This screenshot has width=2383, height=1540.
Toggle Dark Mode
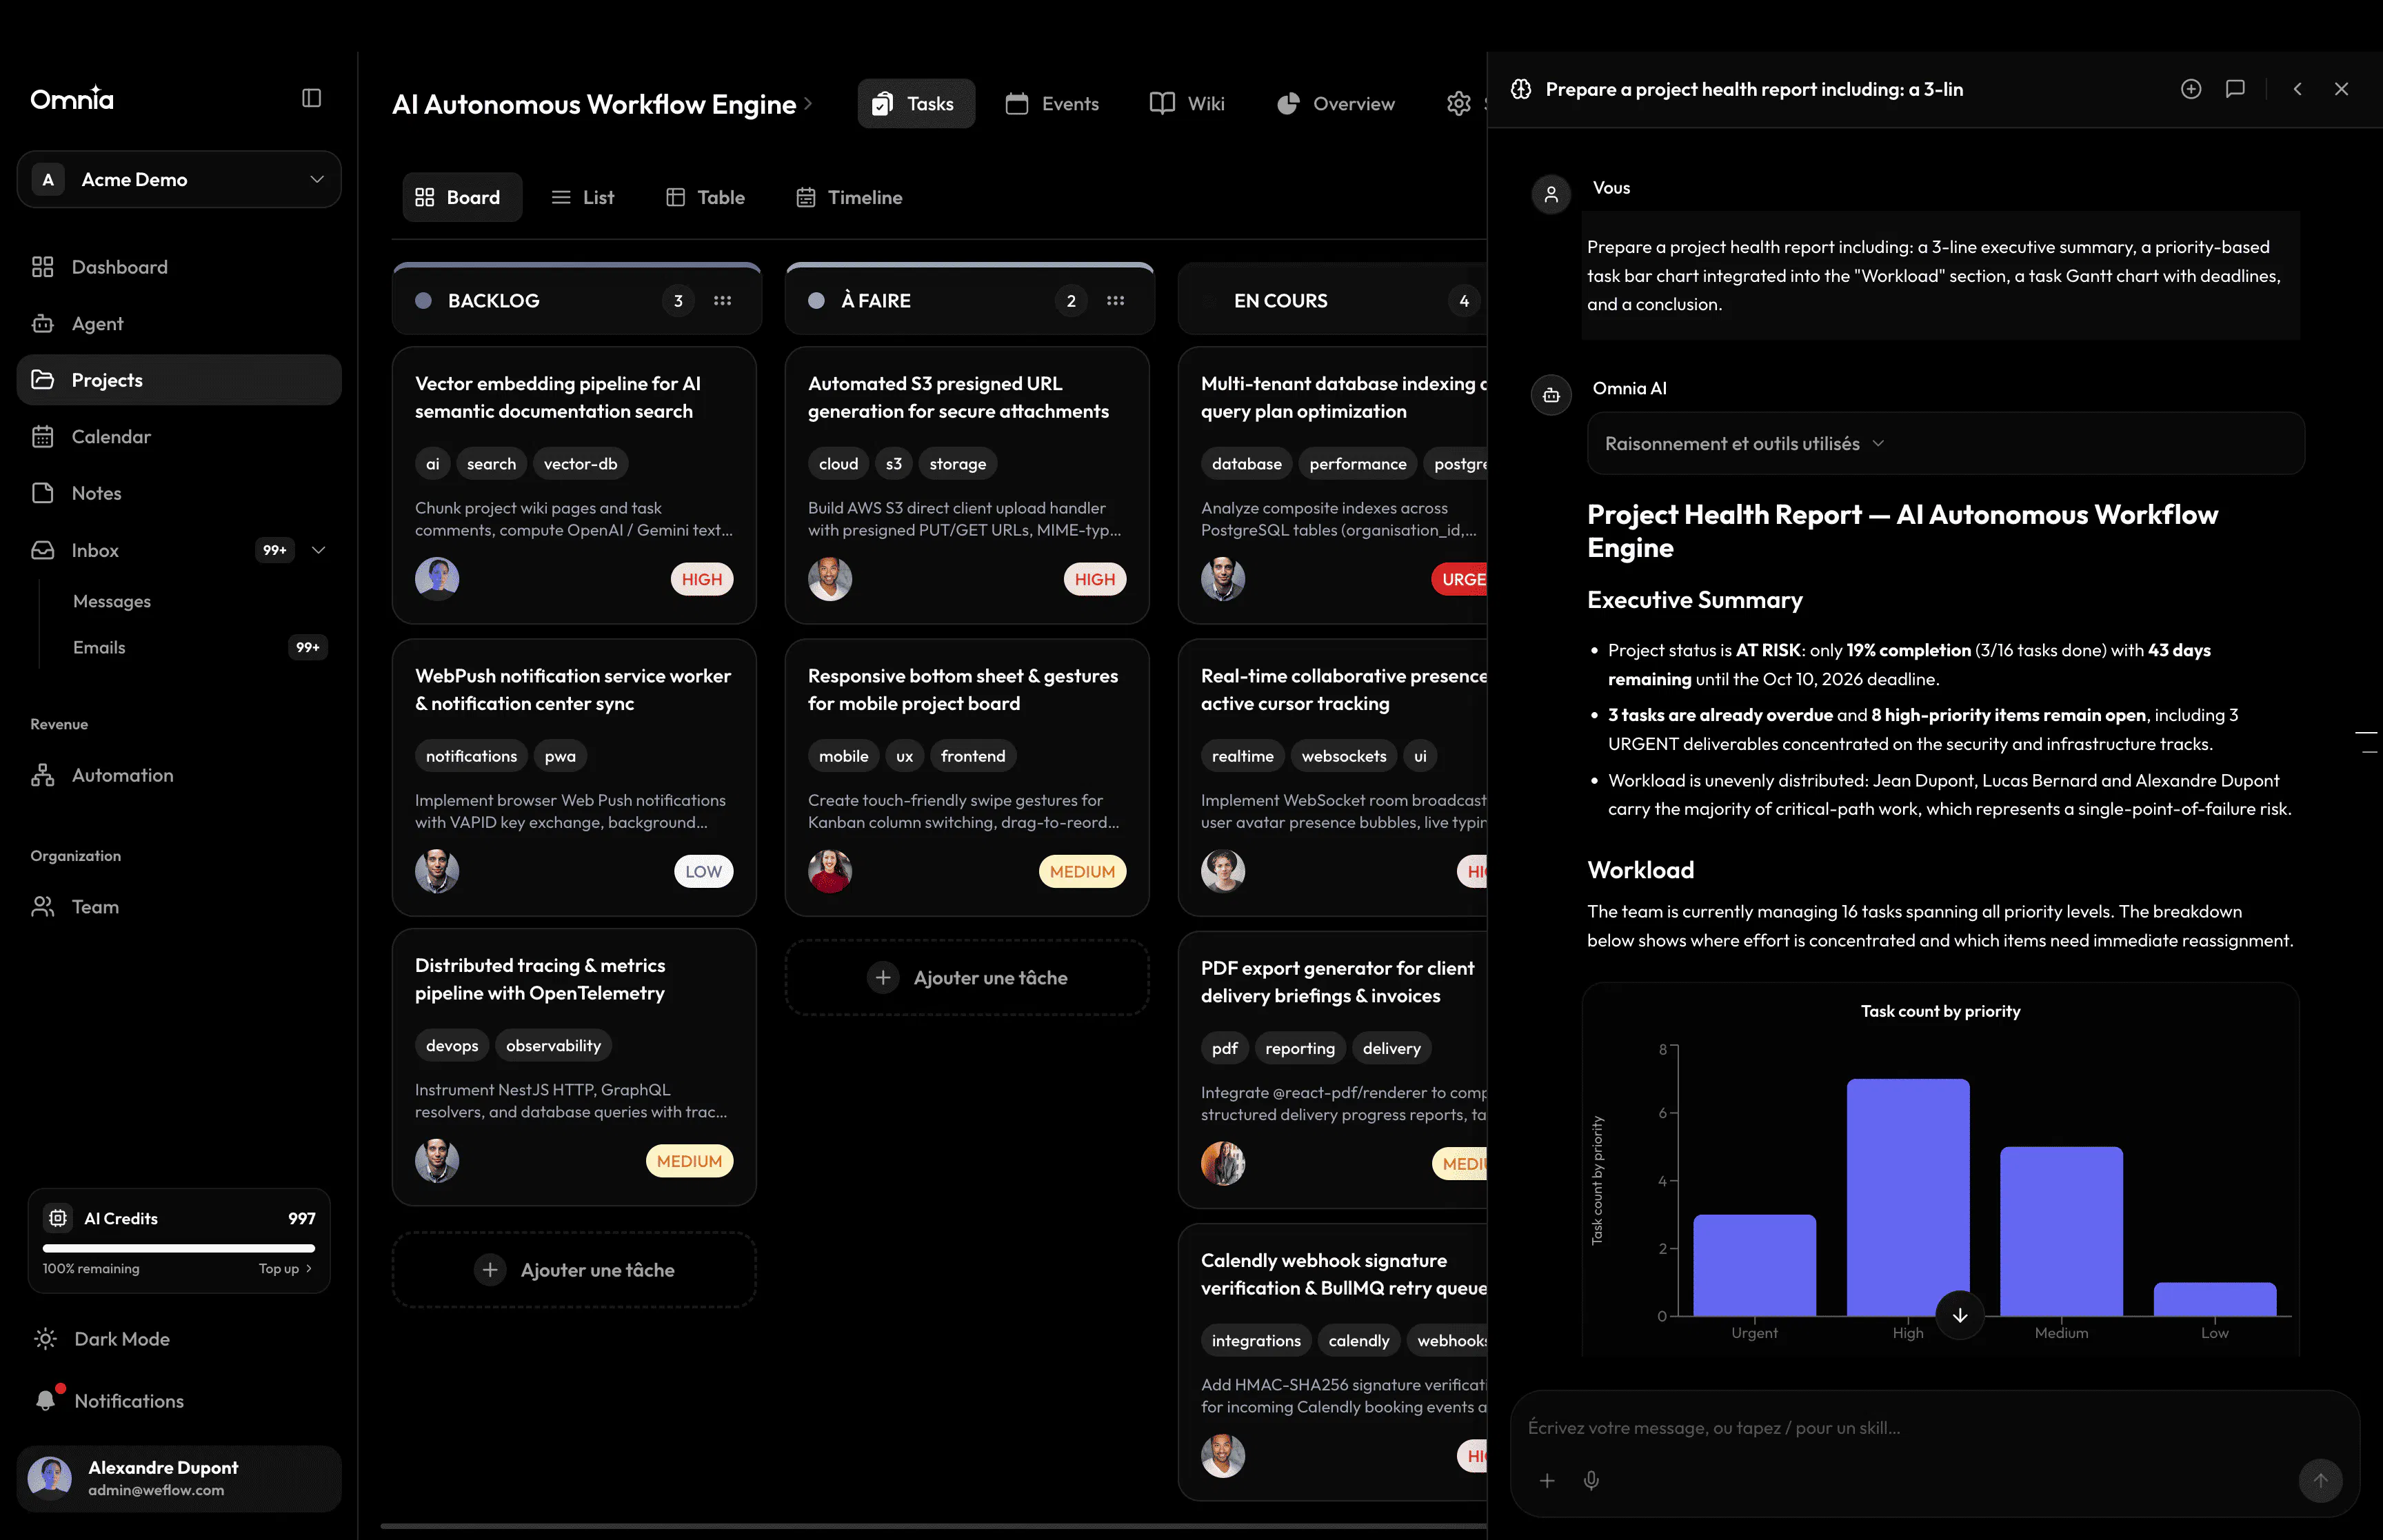(102, 1339)
